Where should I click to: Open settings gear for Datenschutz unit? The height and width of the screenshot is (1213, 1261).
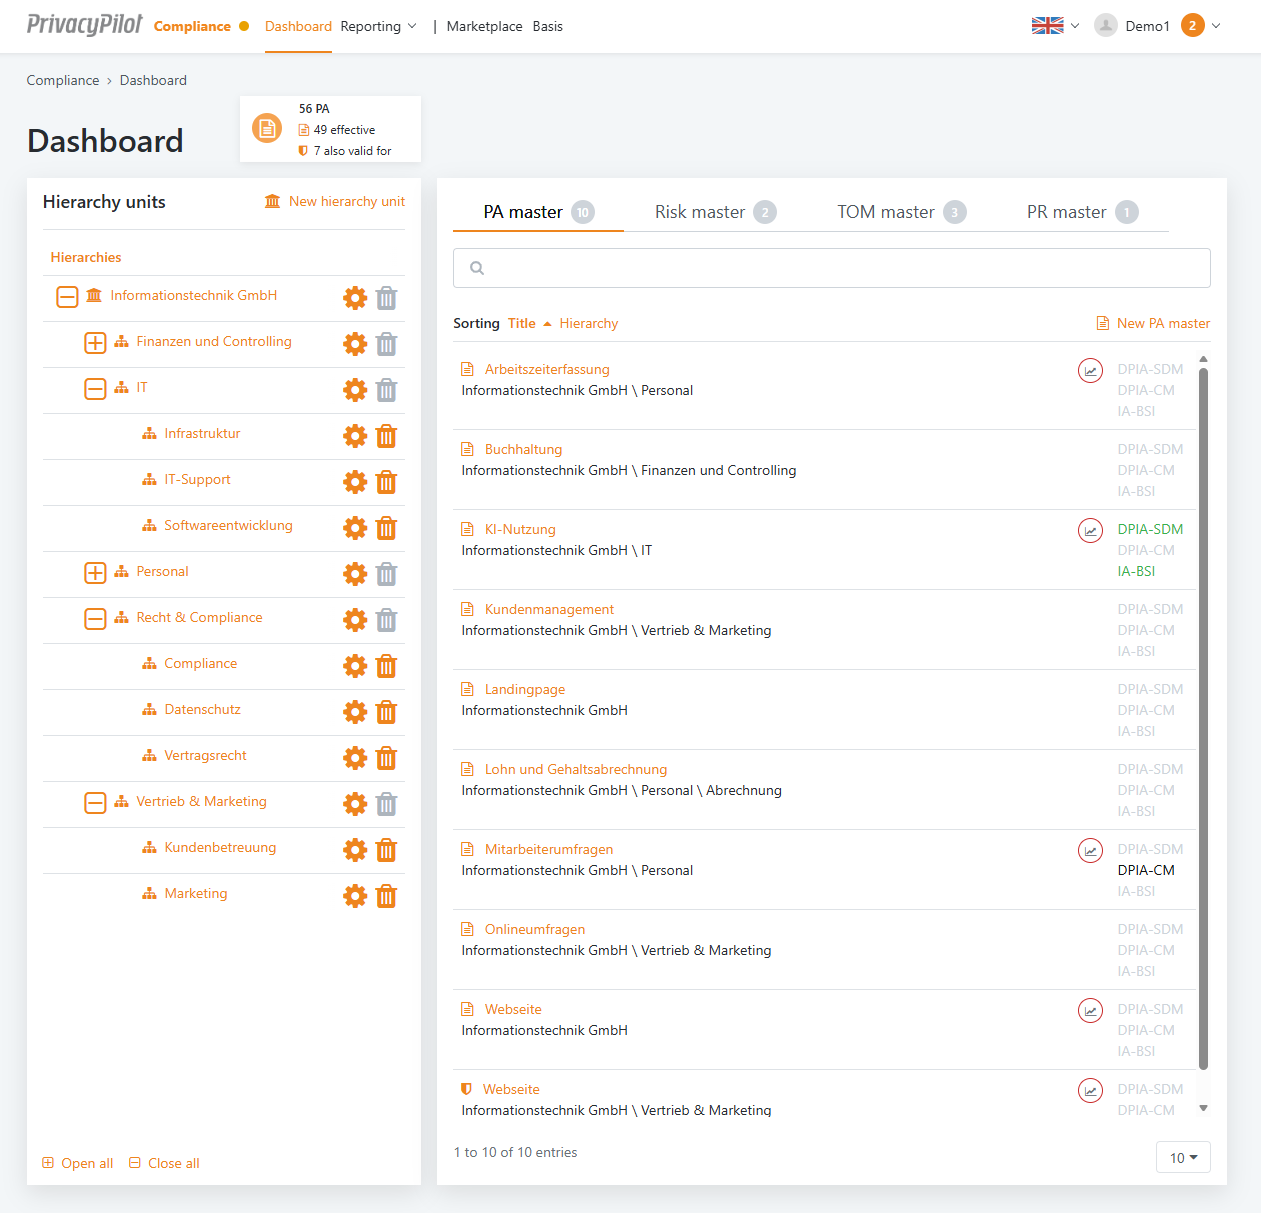click(x=355, y=712)
